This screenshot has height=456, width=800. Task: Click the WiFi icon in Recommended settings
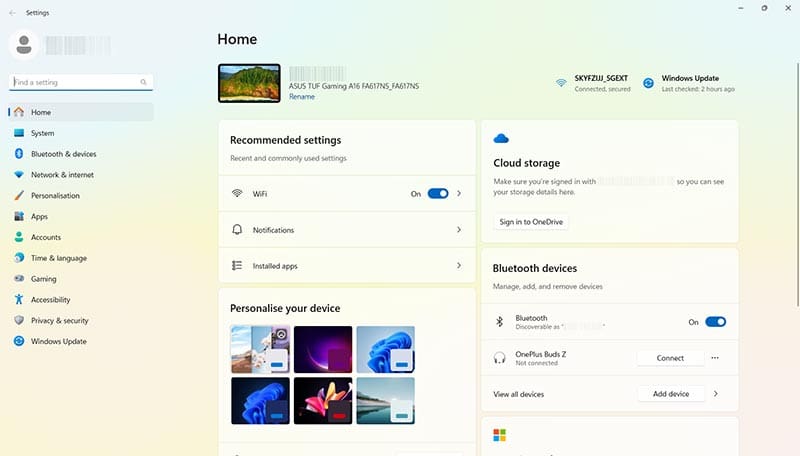click(237, 193)
